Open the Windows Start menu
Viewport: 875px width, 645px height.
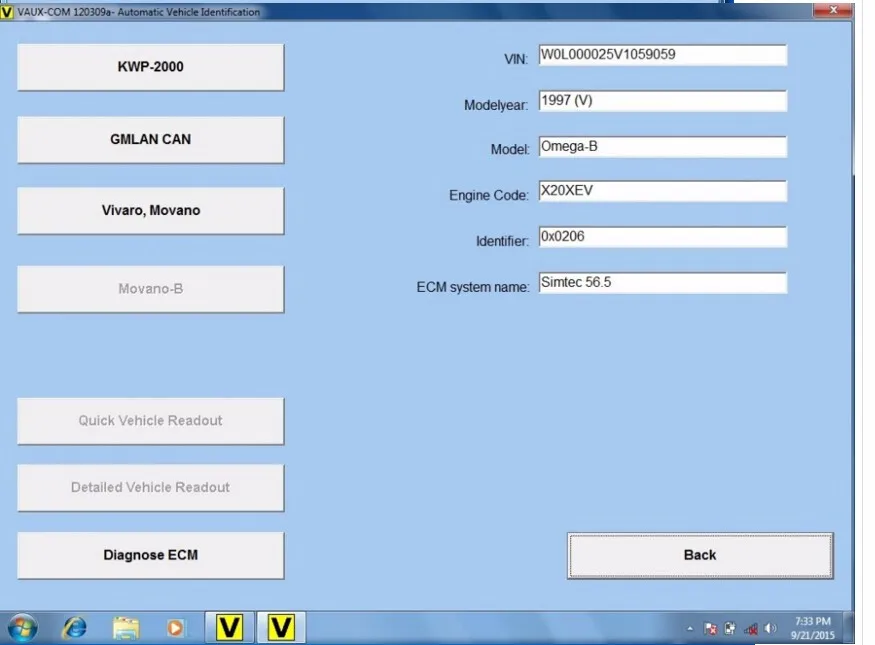tap(22, 628)
